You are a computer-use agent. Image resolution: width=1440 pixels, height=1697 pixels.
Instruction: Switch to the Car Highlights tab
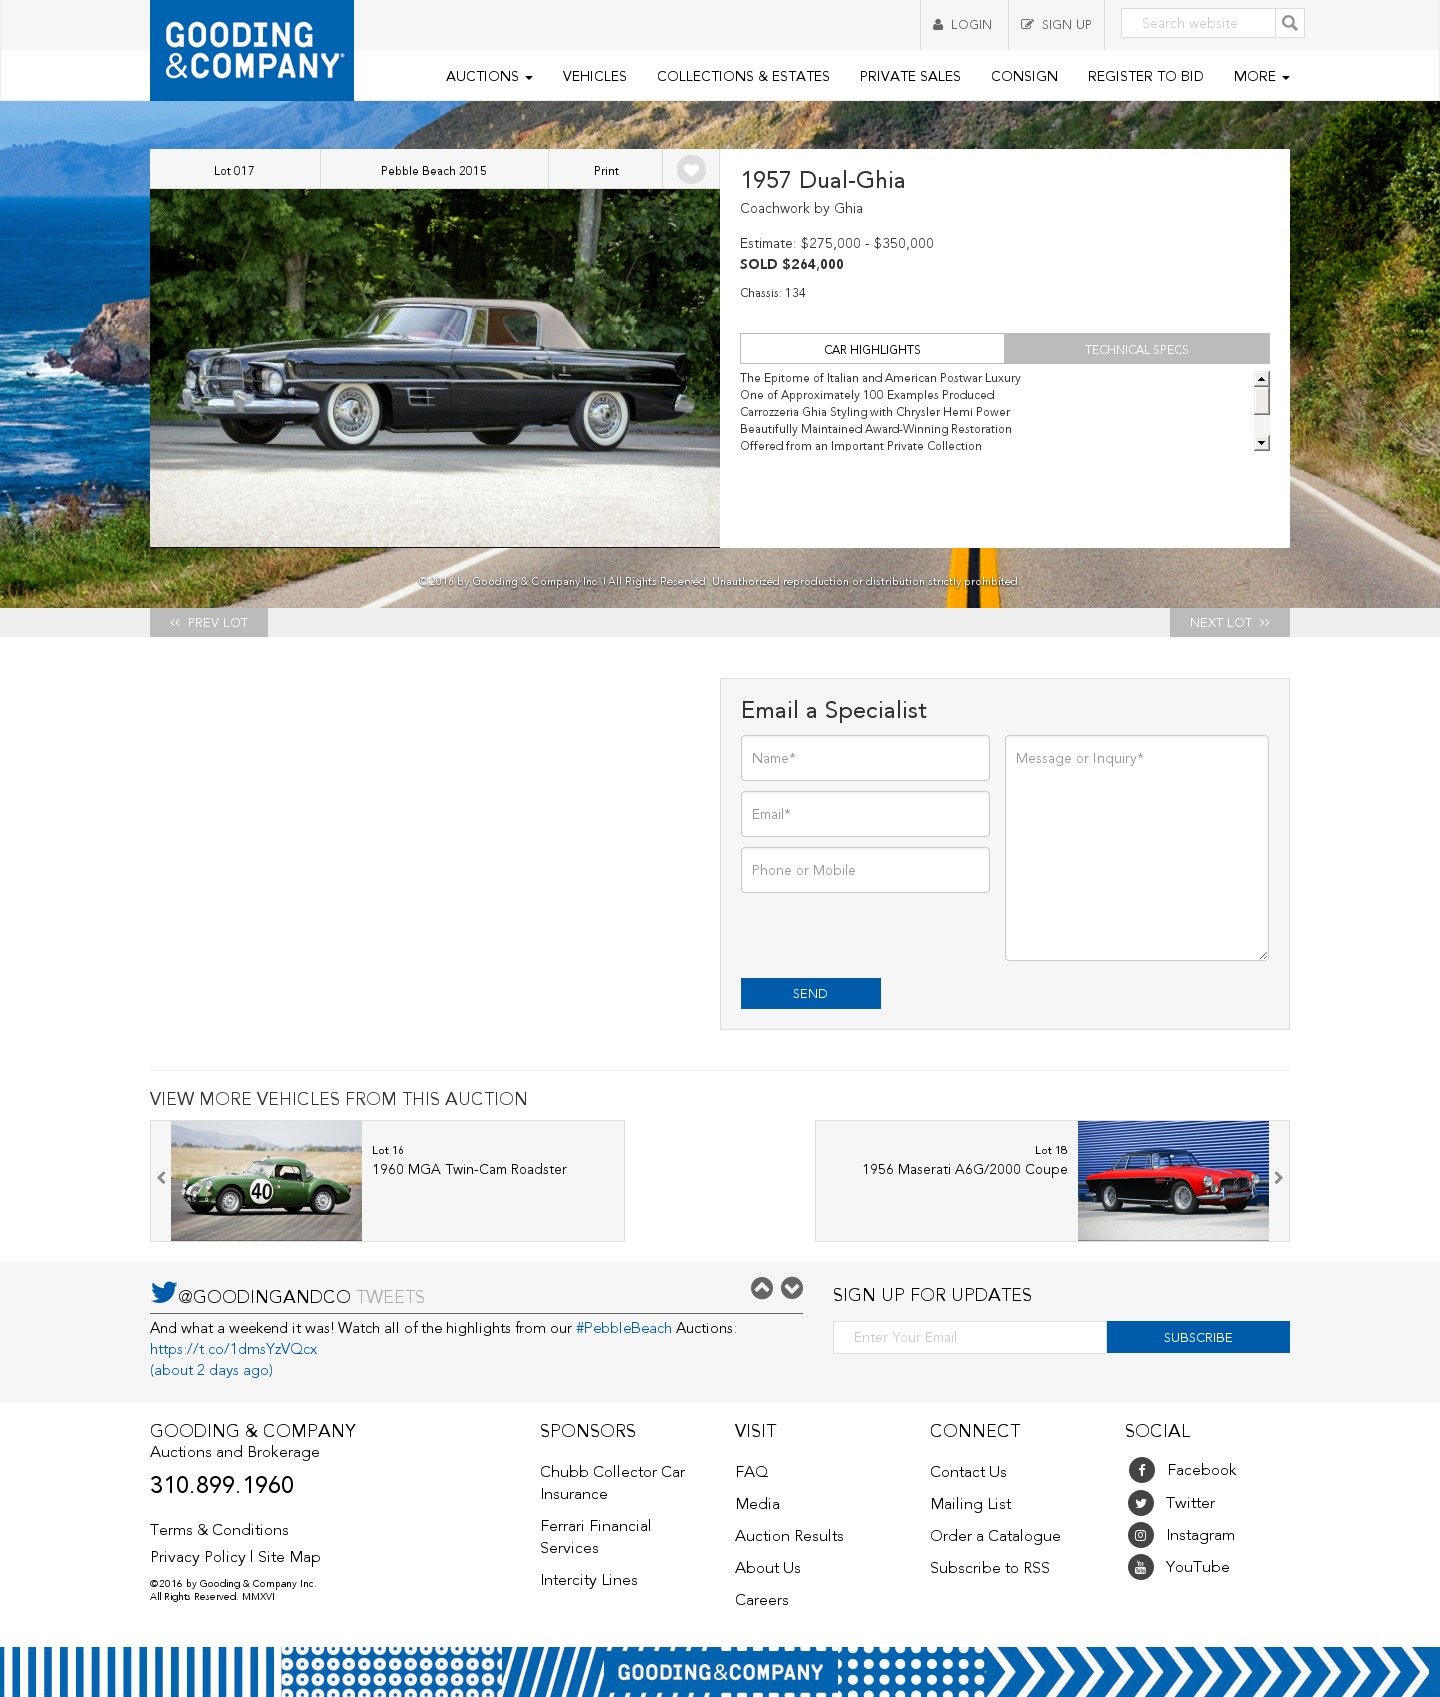pos(872,349)
